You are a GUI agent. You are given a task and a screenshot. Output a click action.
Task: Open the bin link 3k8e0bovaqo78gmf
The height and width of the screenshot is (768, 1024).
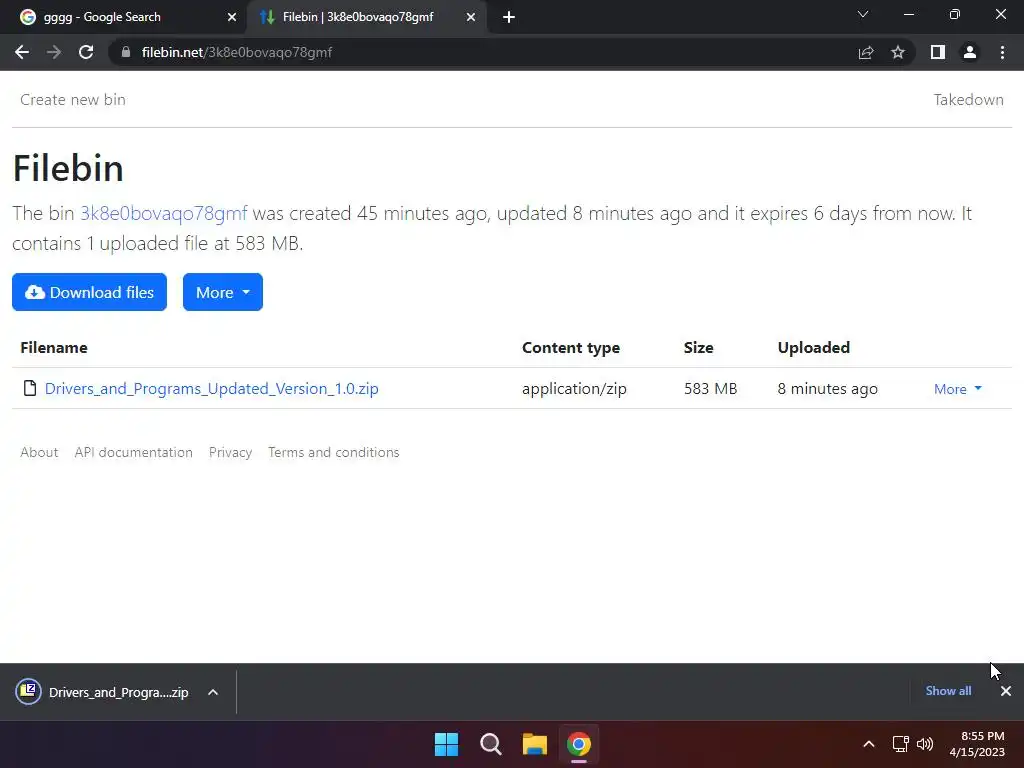[x=163, y=214]
